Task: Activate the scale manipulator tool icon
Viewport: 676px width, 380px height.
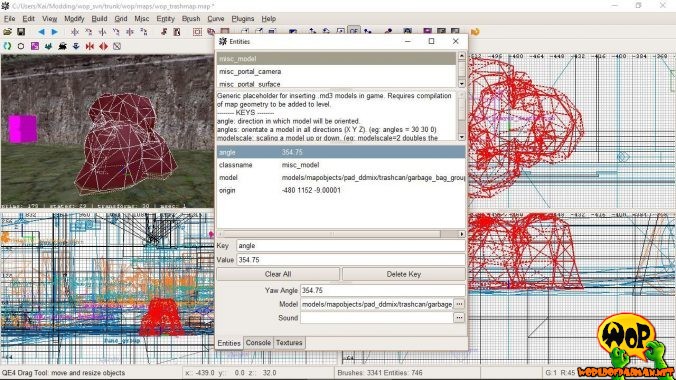Action: point(341,31)
